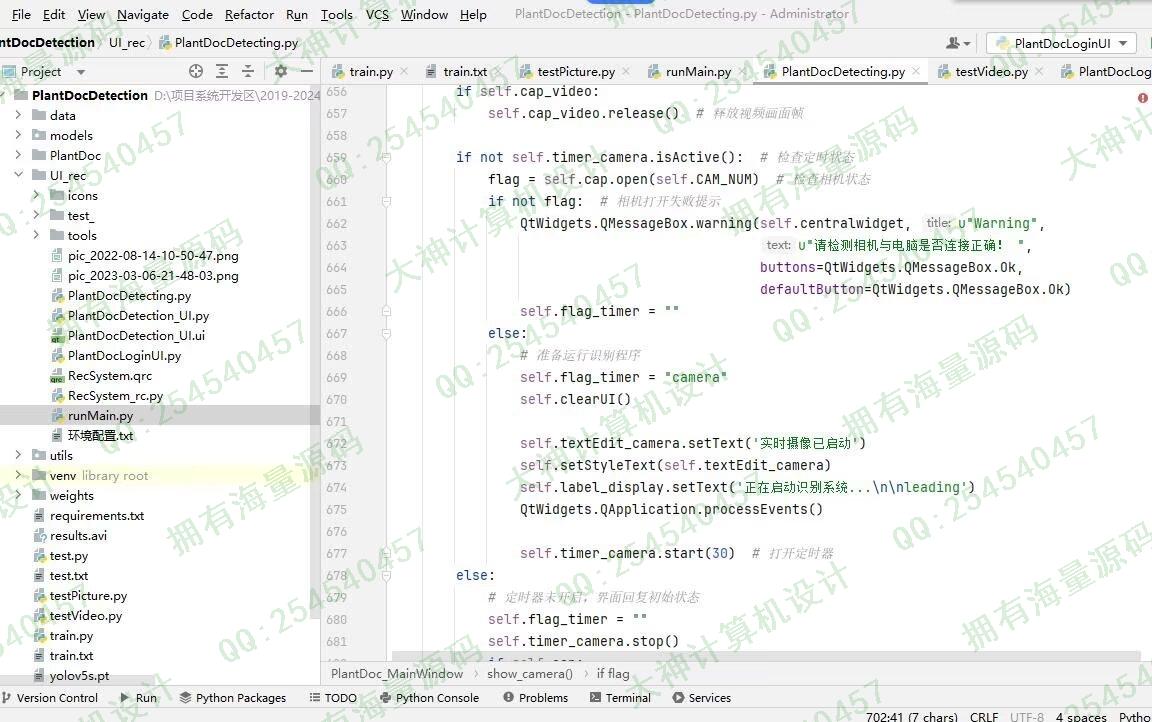The width and height of the screenshot is (1152, 722).
Task: Open the Python Console tool window
Action: click(429, 698)
